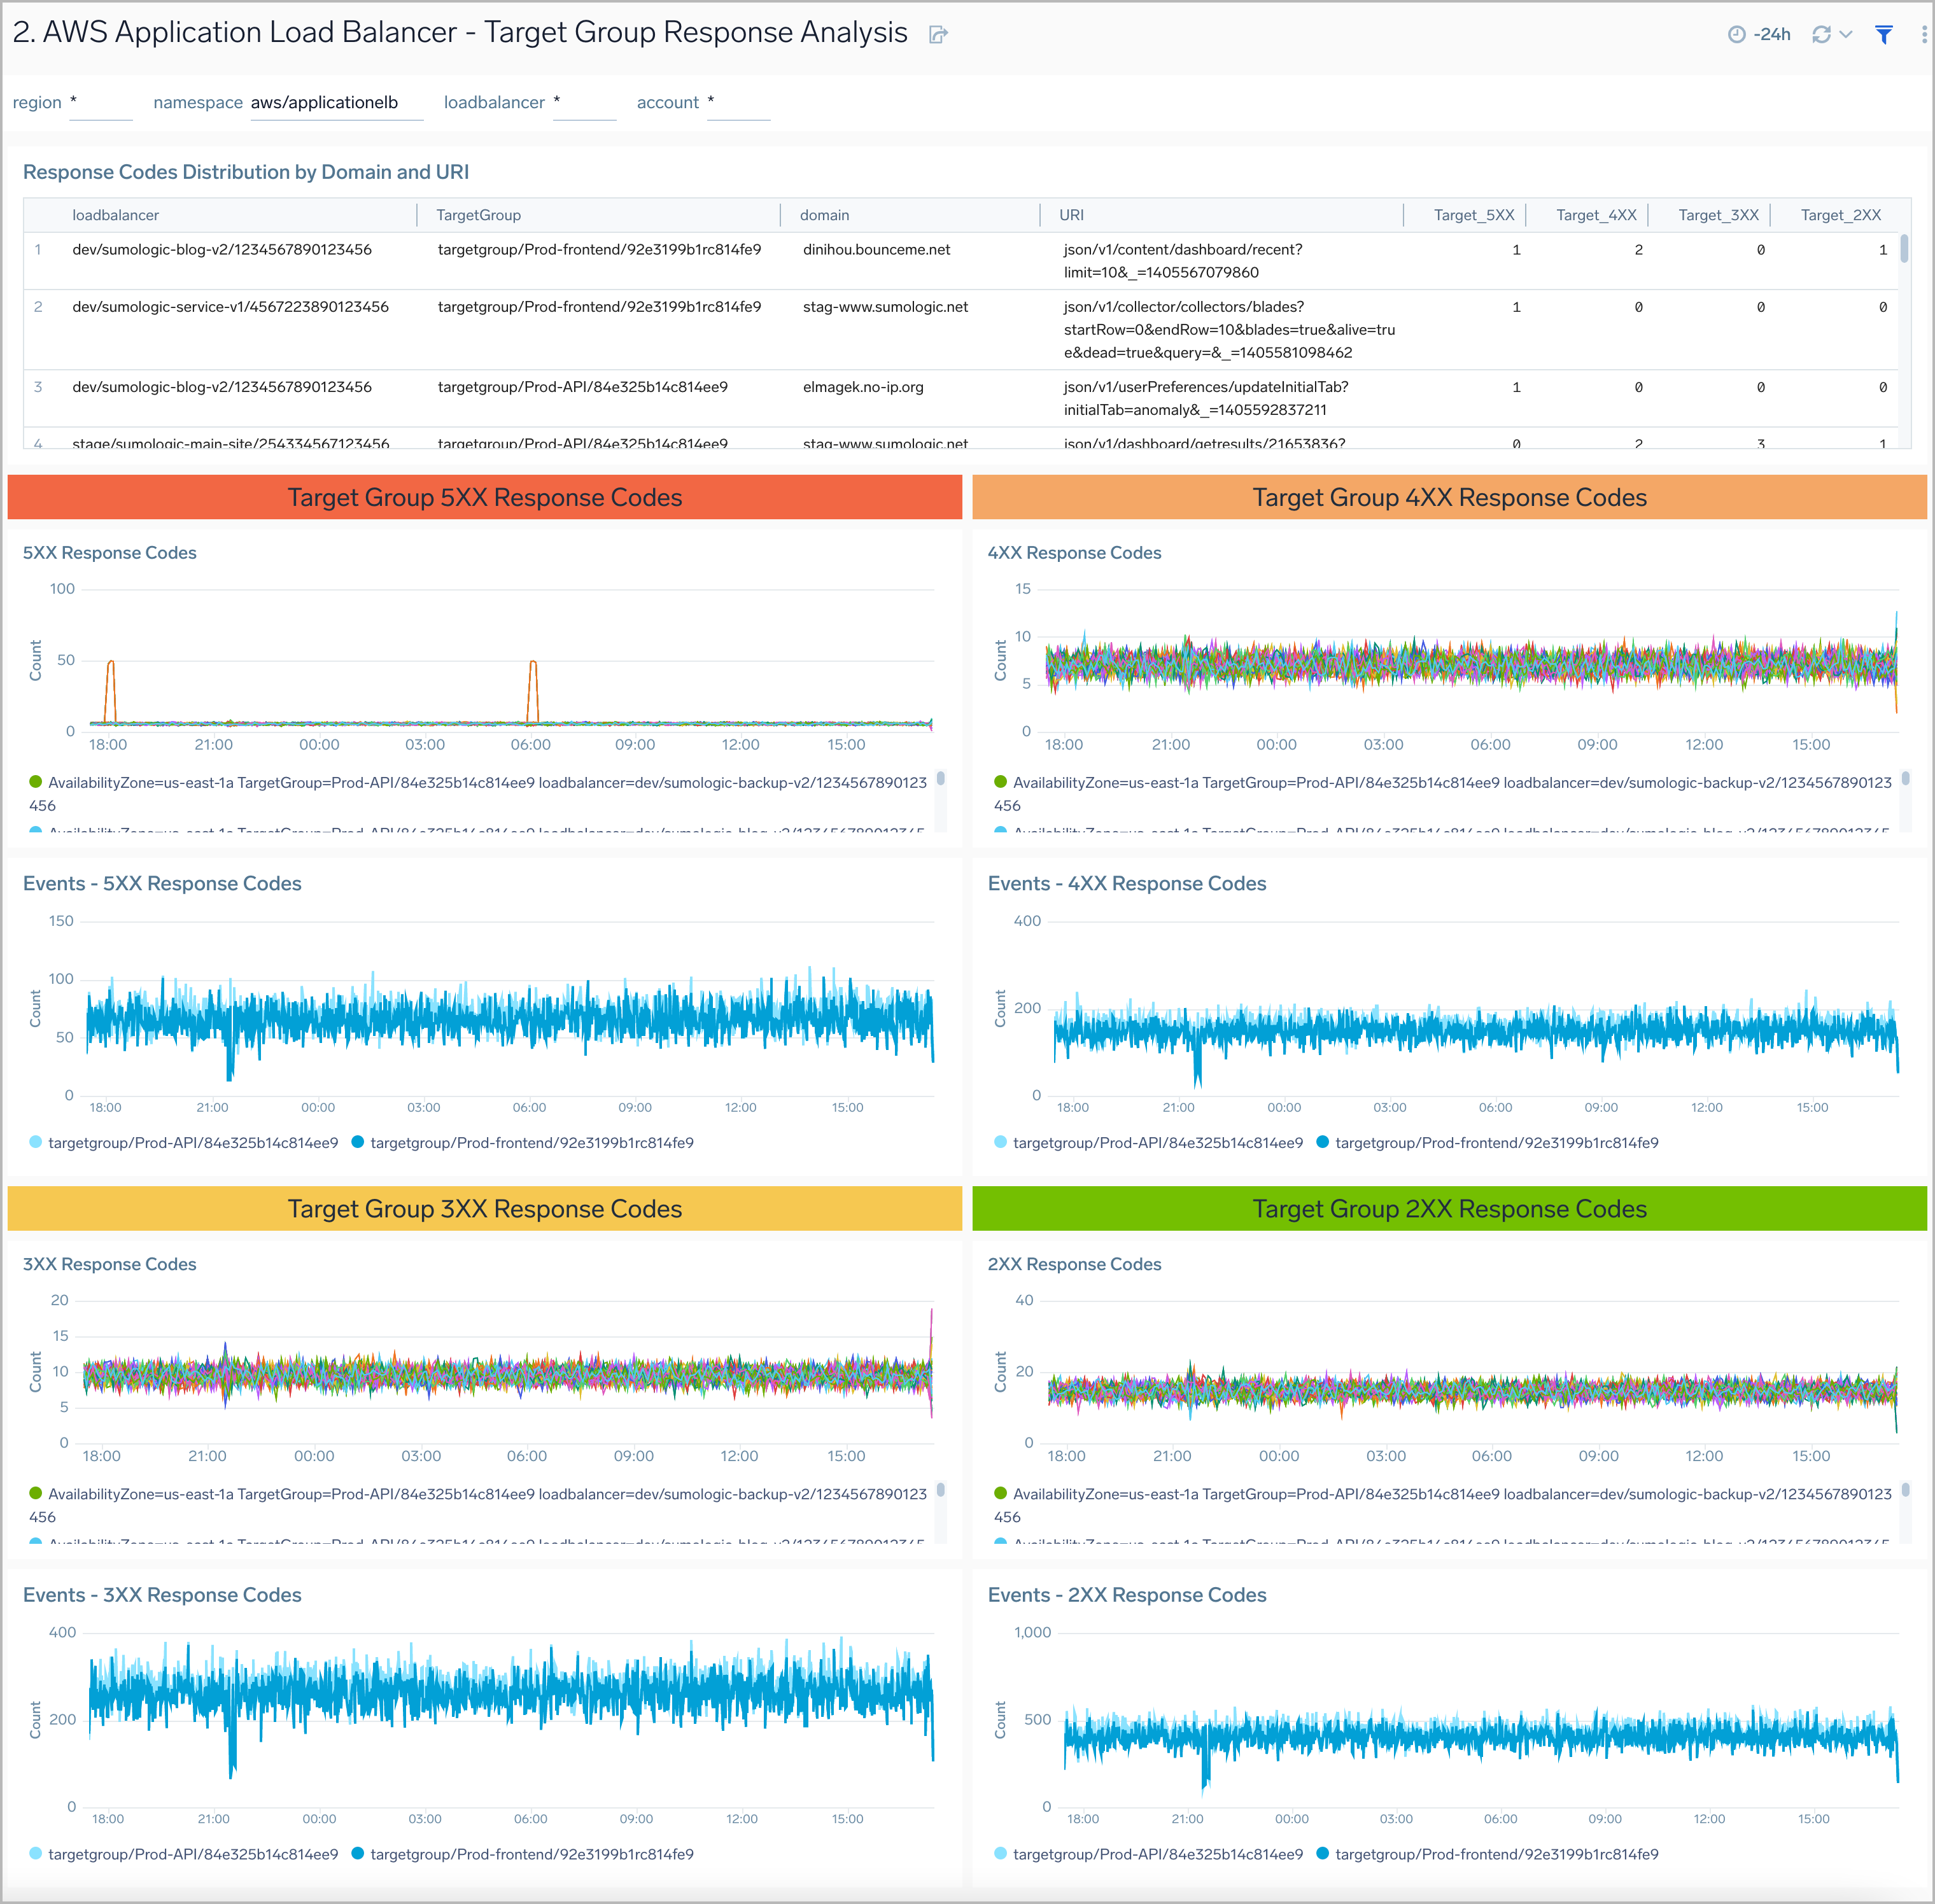Click Target Group 5XX Response Codes banner
This screenshot has height=1904, width=1935.
[x=485, y=497]
